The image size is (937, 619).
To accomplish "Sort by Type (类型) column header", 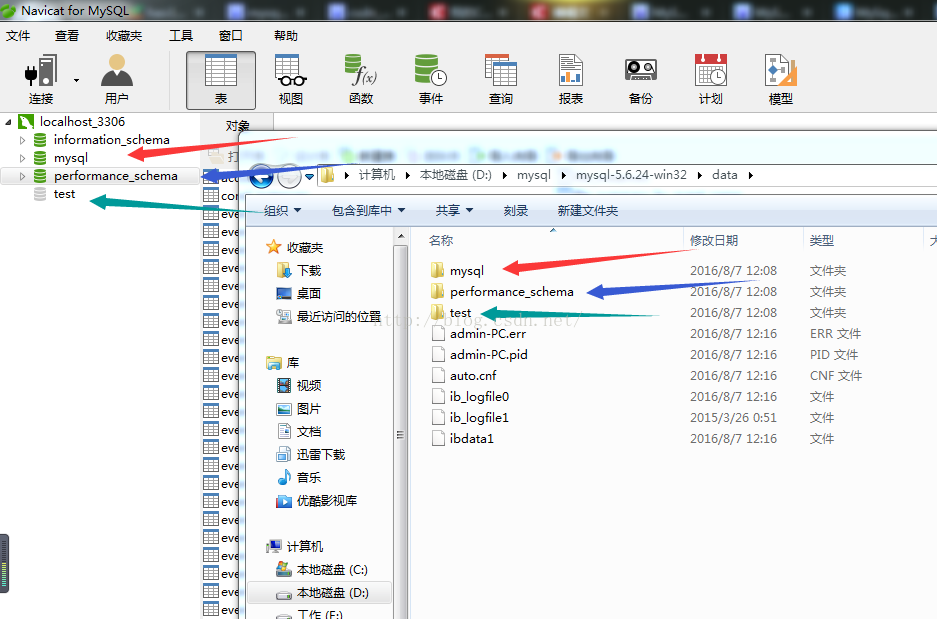I will (x=821, y=240).
